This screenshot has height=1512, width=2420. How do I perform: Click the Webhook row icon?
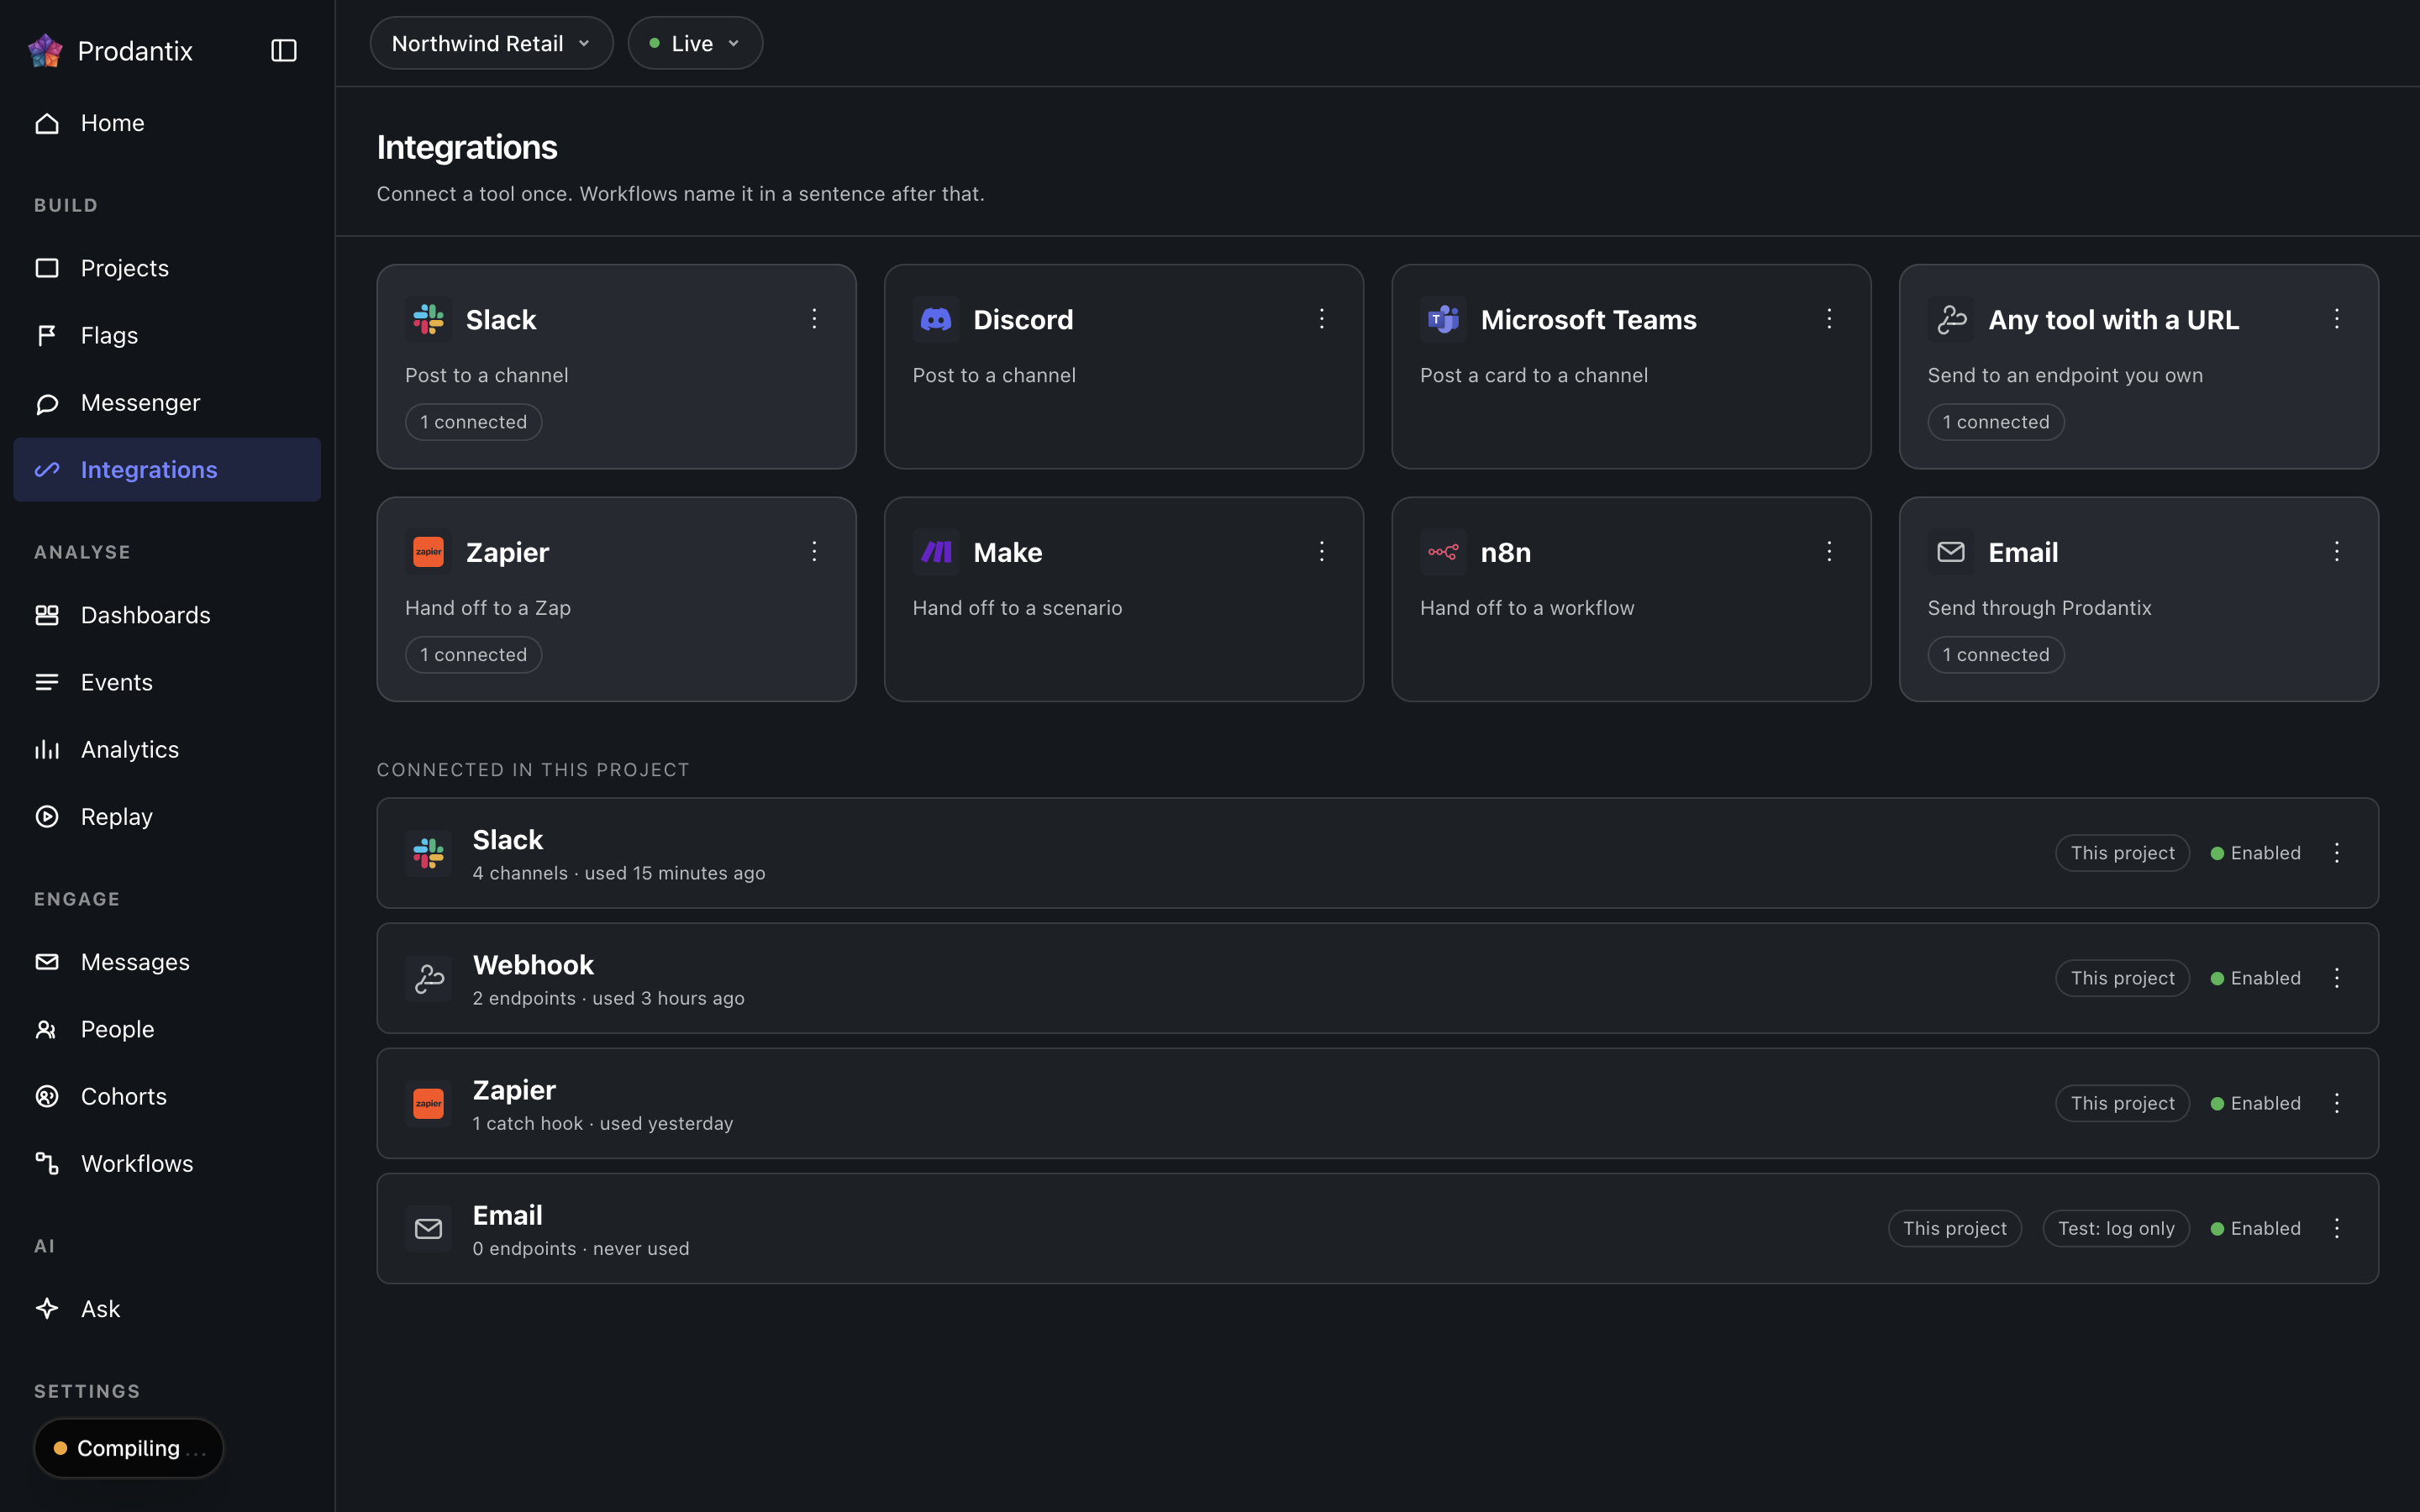tap(428, 978)
